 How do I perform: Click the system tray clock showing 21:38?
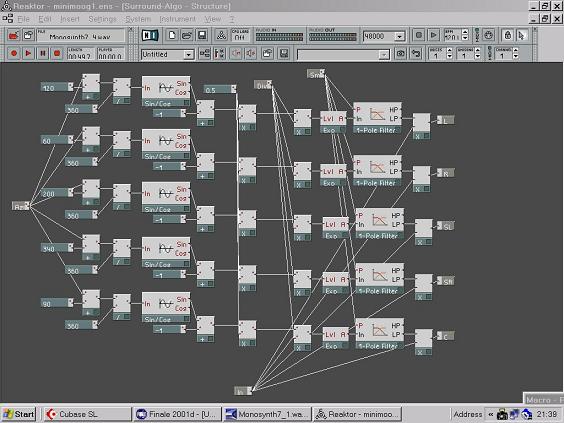[546, 414]
